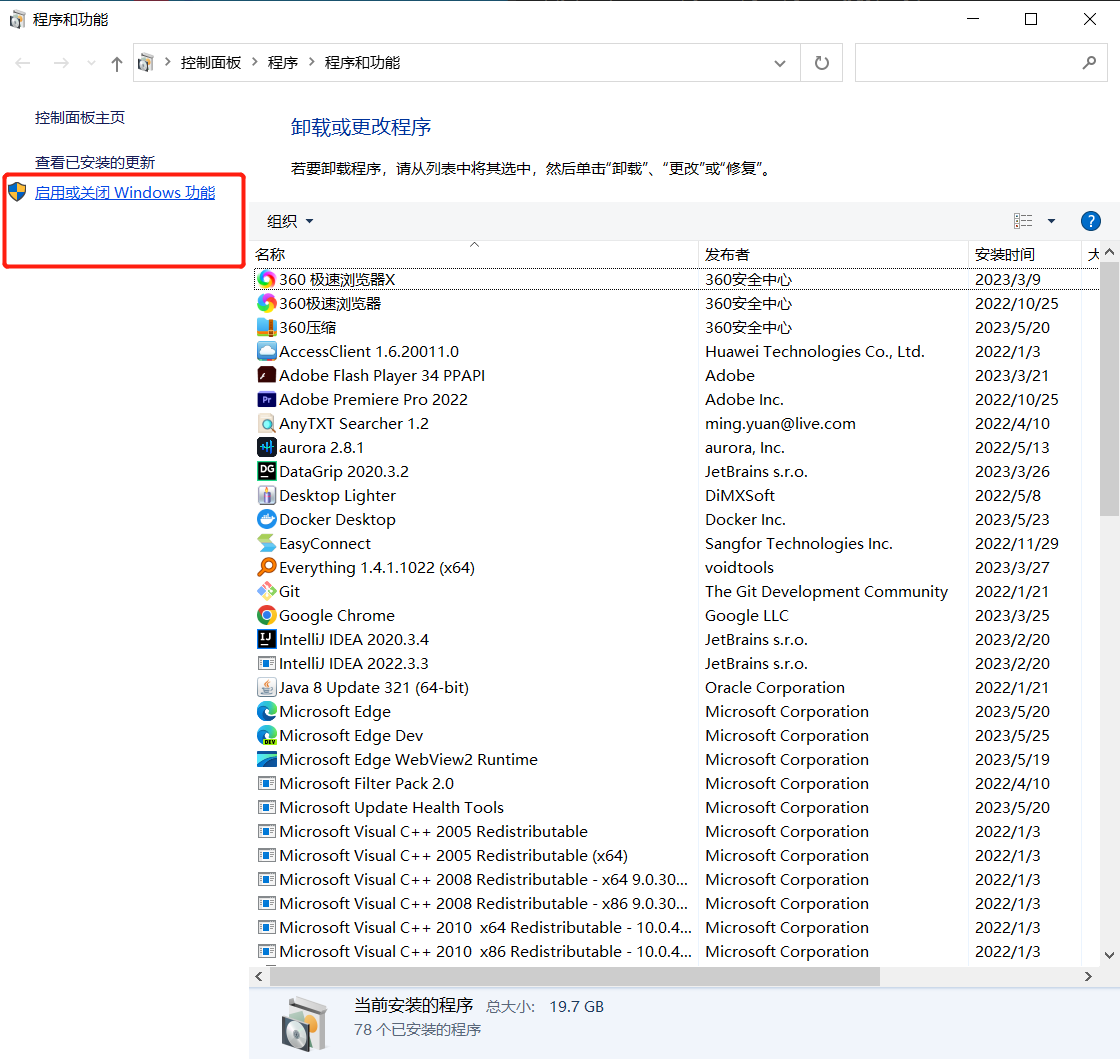Click the forward navigation arrow
Image resolution: width=1120 pixels, height=1059 pixels.
pyautogui.click(x=61, y=64)
